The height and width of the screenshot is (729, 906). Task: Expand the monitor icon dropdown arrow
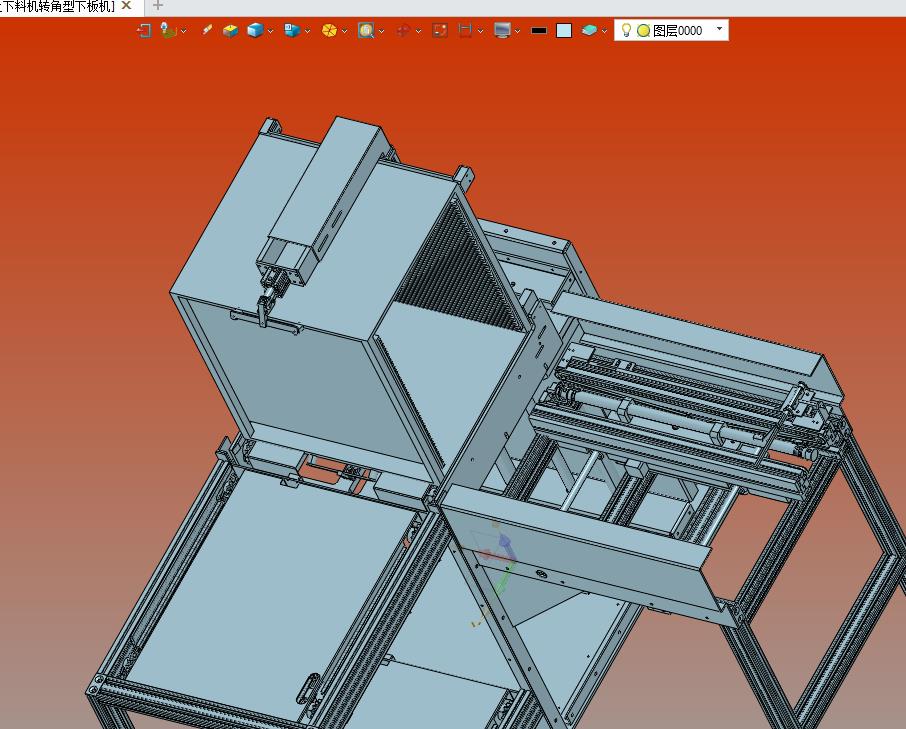518,31
